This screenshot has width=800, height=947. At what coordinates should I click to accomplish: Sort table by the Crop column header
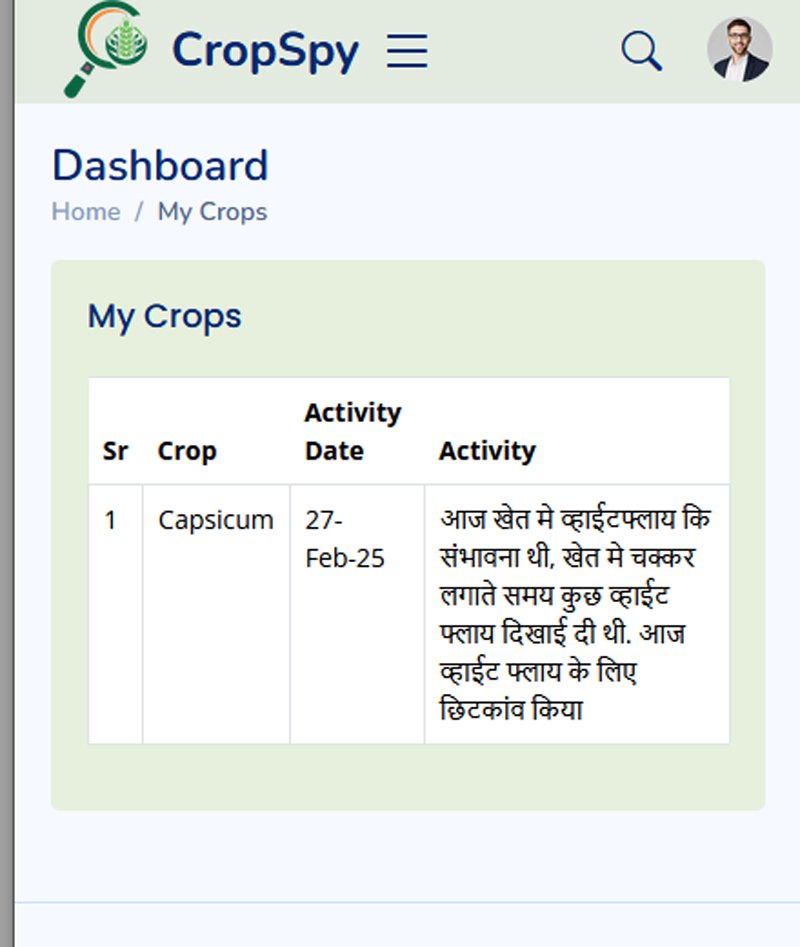[187, 450]
